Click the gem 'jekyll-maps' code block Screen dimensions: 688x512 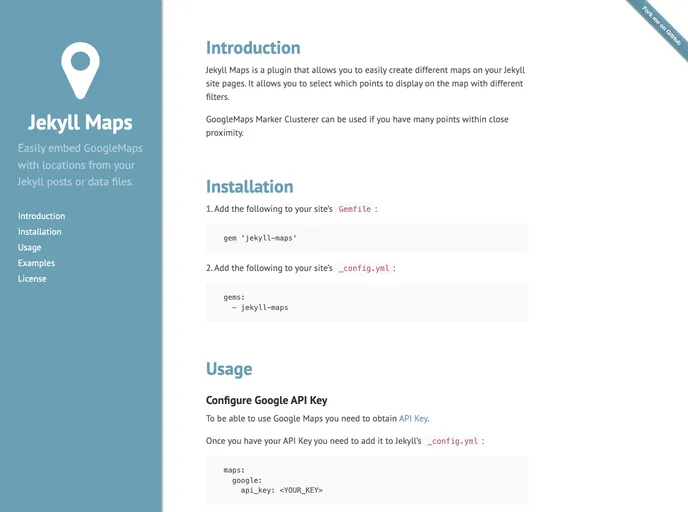click(x=367, y=238)
